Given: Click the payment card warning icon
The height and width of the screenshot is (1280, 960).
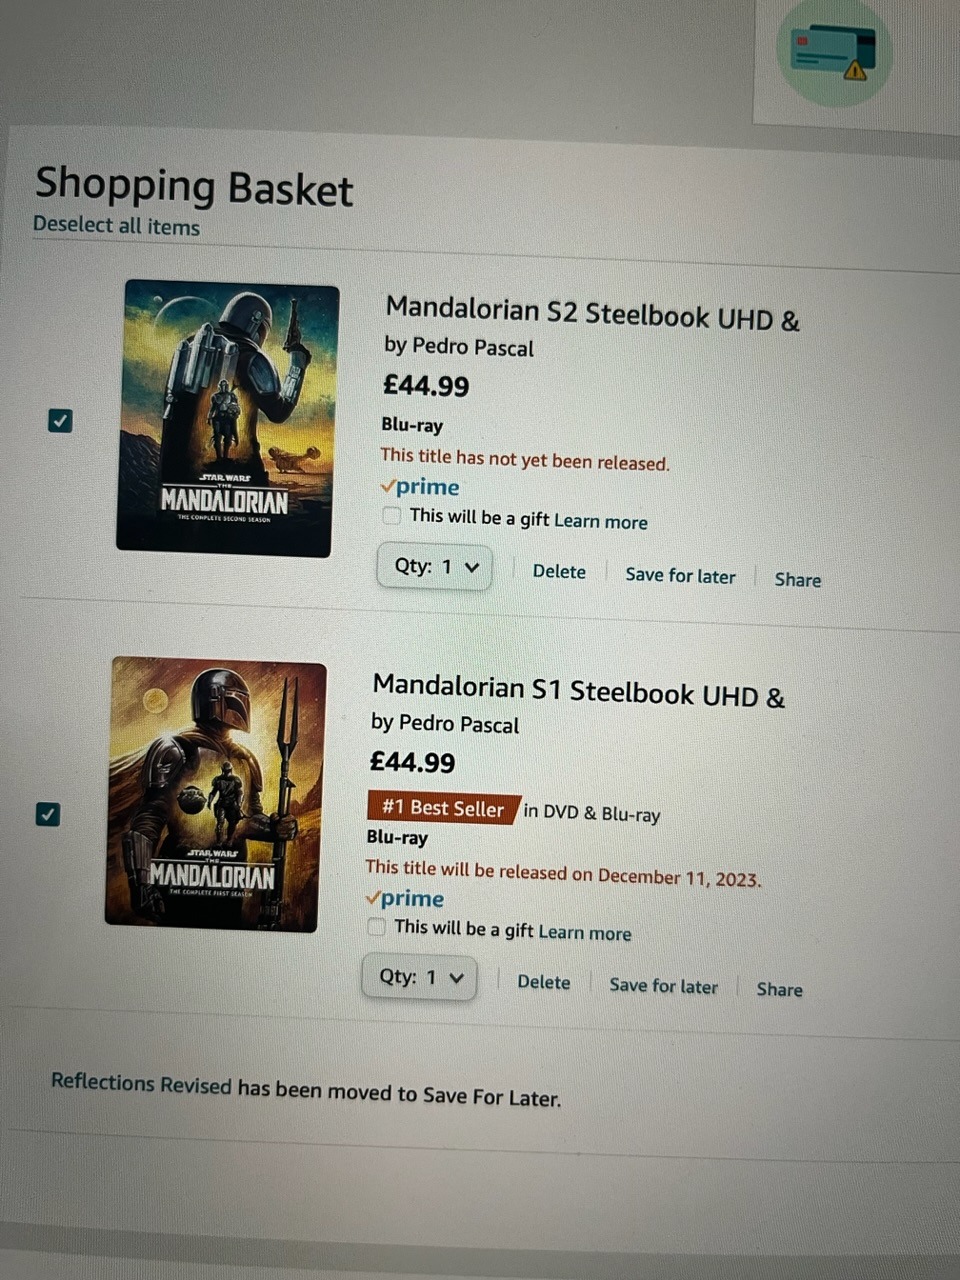Looking at the screenshot, I should [833, 53].
